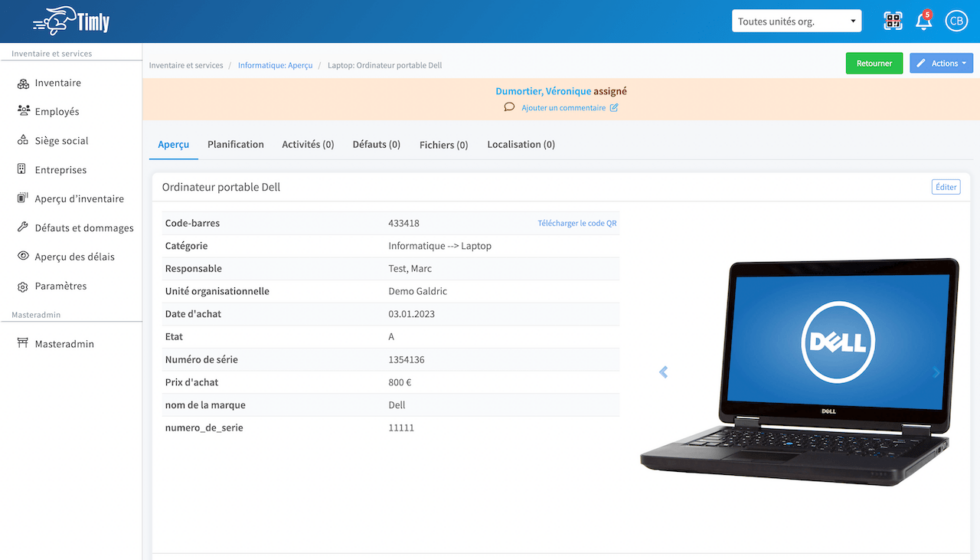This screenshot has width=980, height=560.
Task: Click the Télécharger le code QR link
Action: (x=577, y=223)
